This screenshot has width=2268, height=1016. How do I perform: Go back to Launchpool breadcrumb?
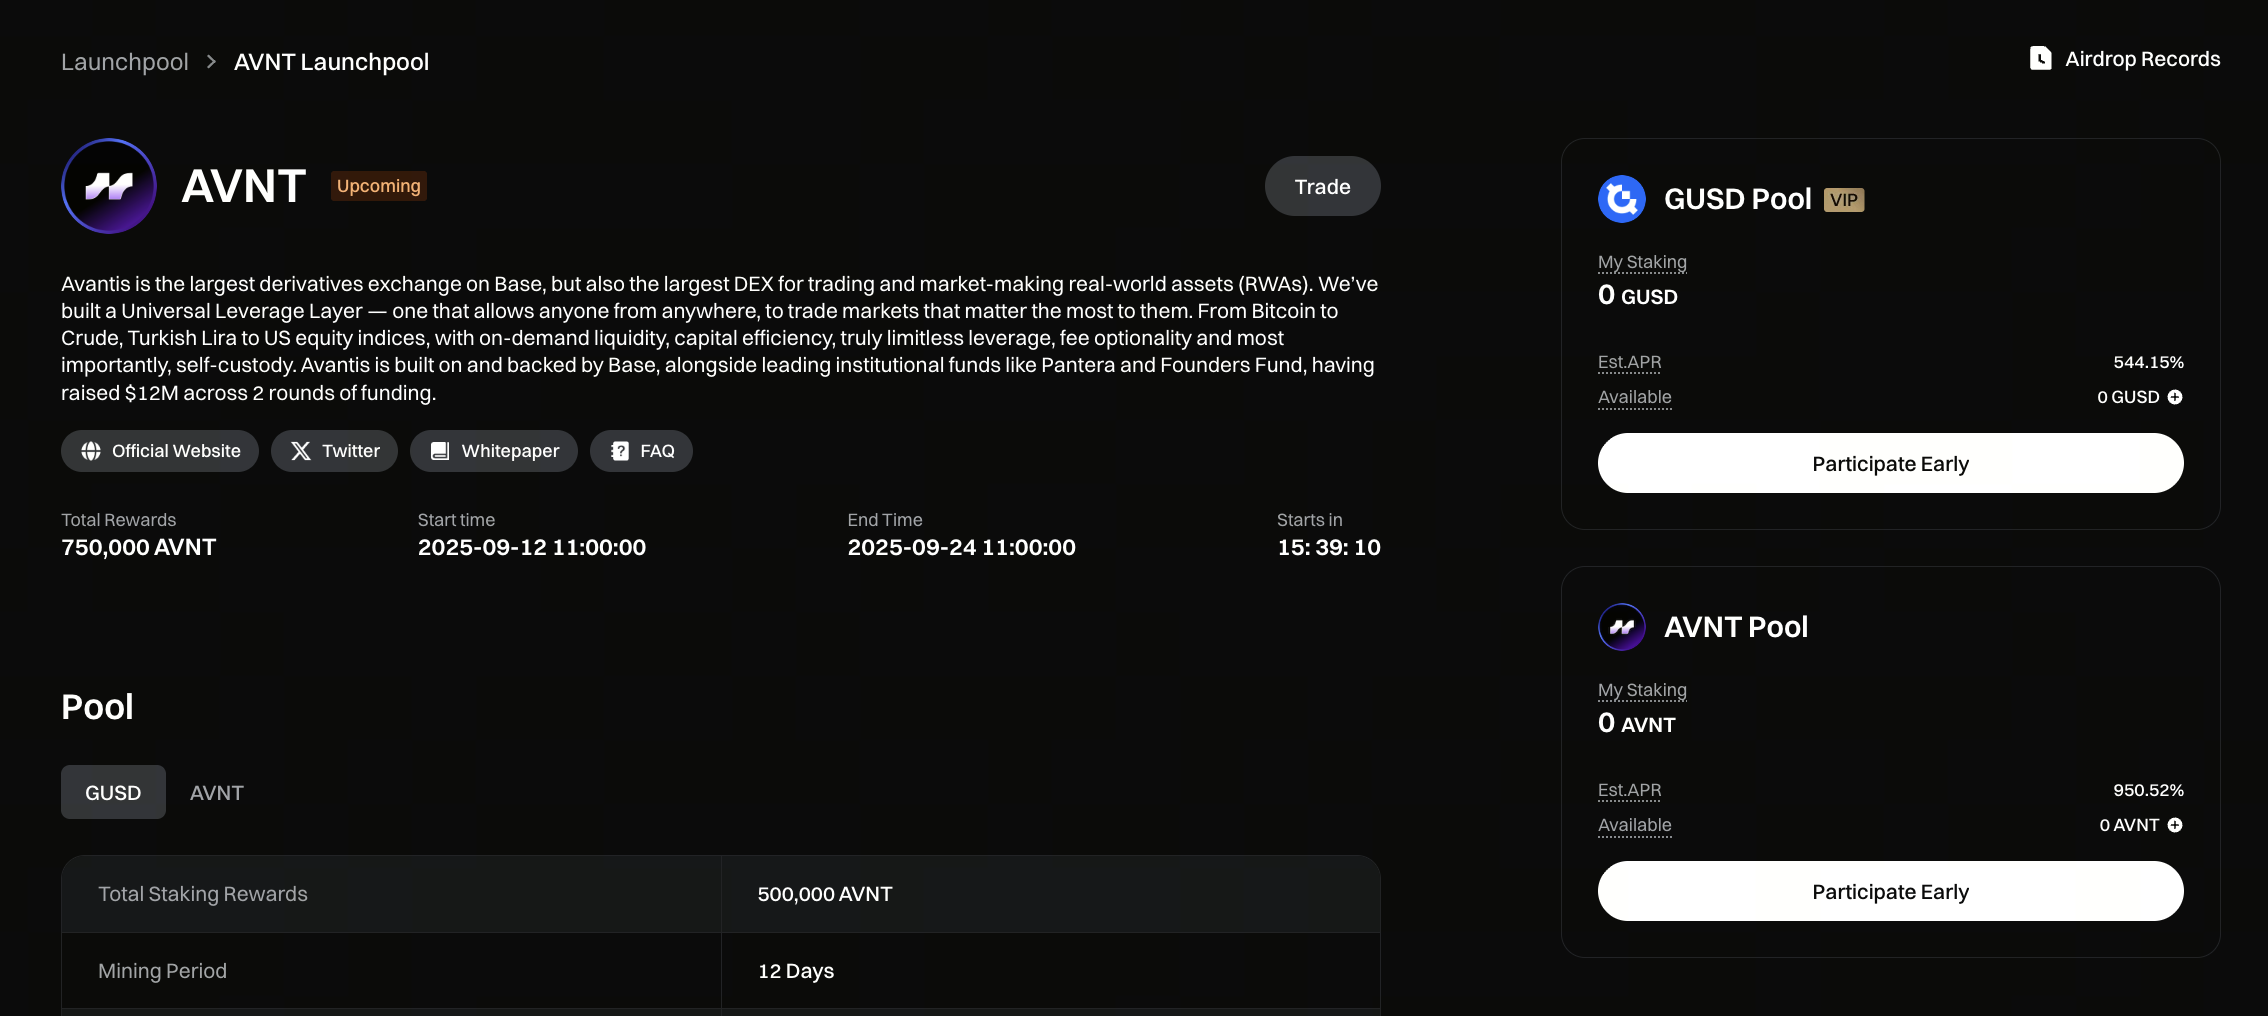click(125, 62)
